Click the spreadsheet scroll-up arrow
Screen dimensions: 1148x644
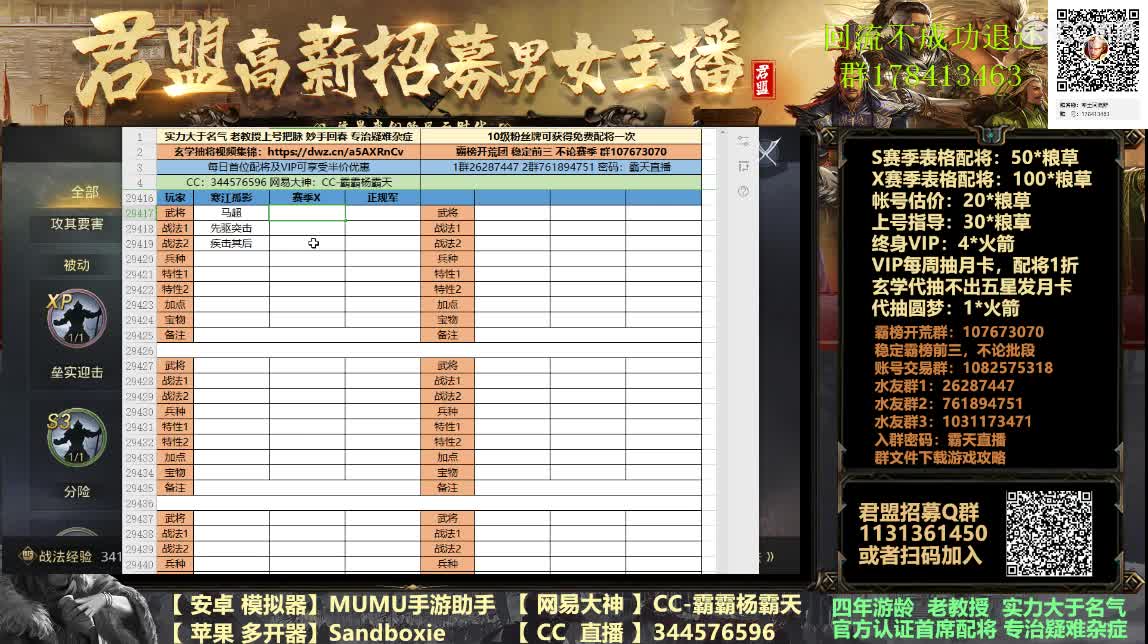722,133
